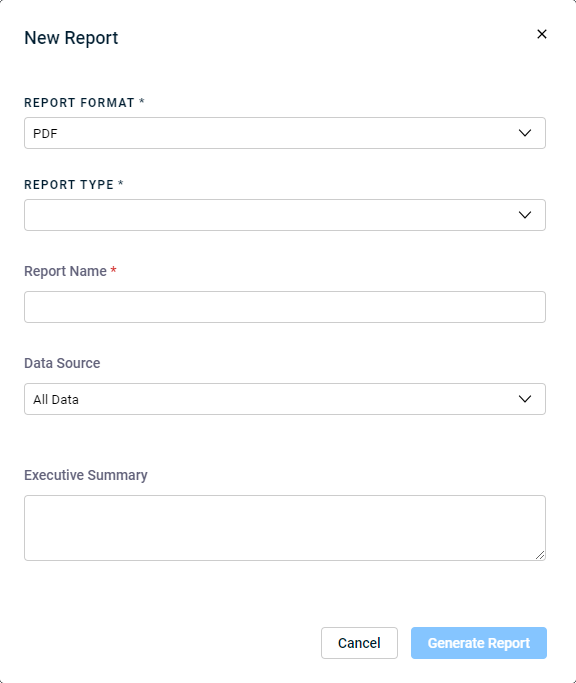Viewport: 576px width, 683px height.
Task: Close the New Report dialog
Action: click(542, 34)
